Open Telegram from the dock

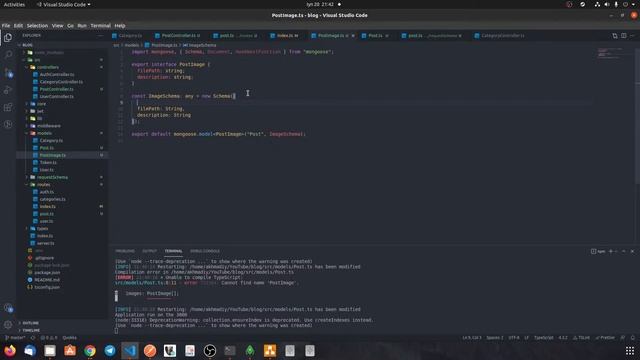(110, 351)
